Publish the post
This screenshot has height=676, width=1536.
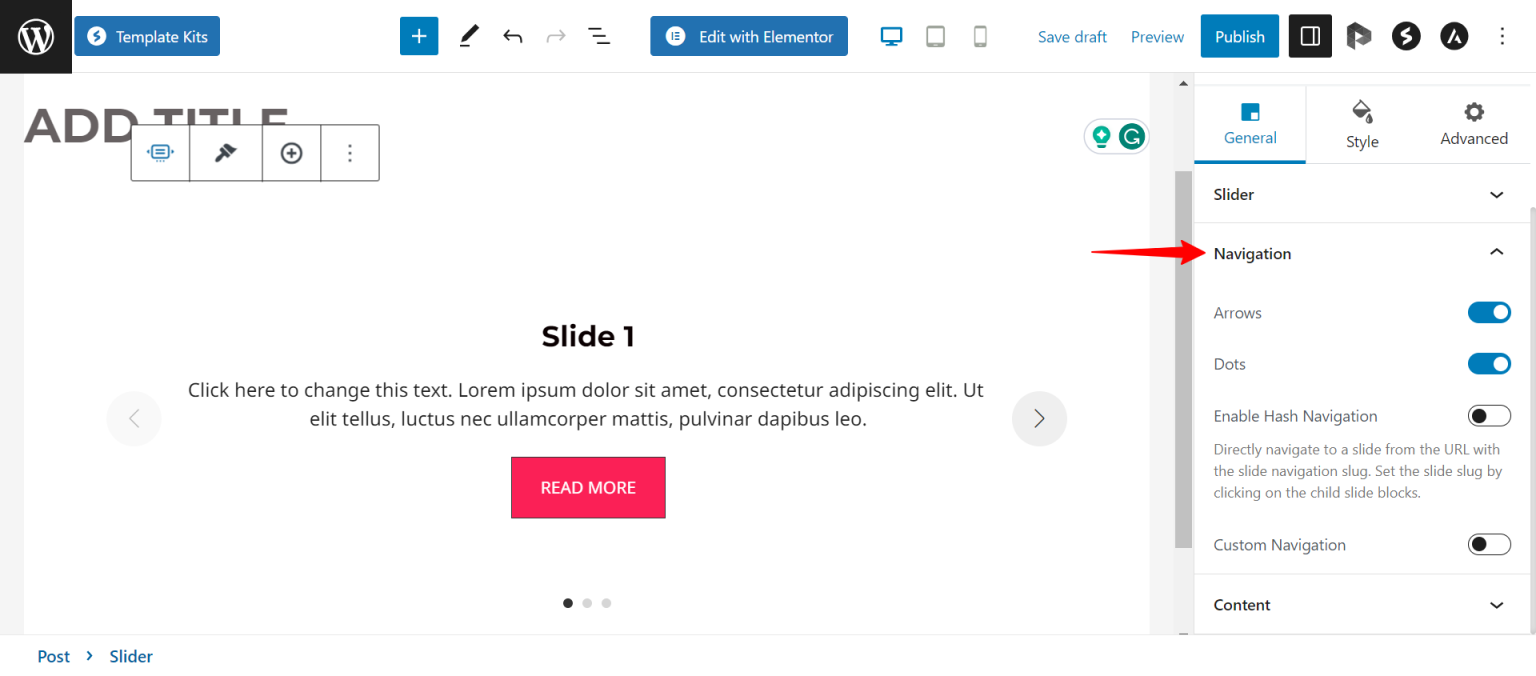(1239, 36)
